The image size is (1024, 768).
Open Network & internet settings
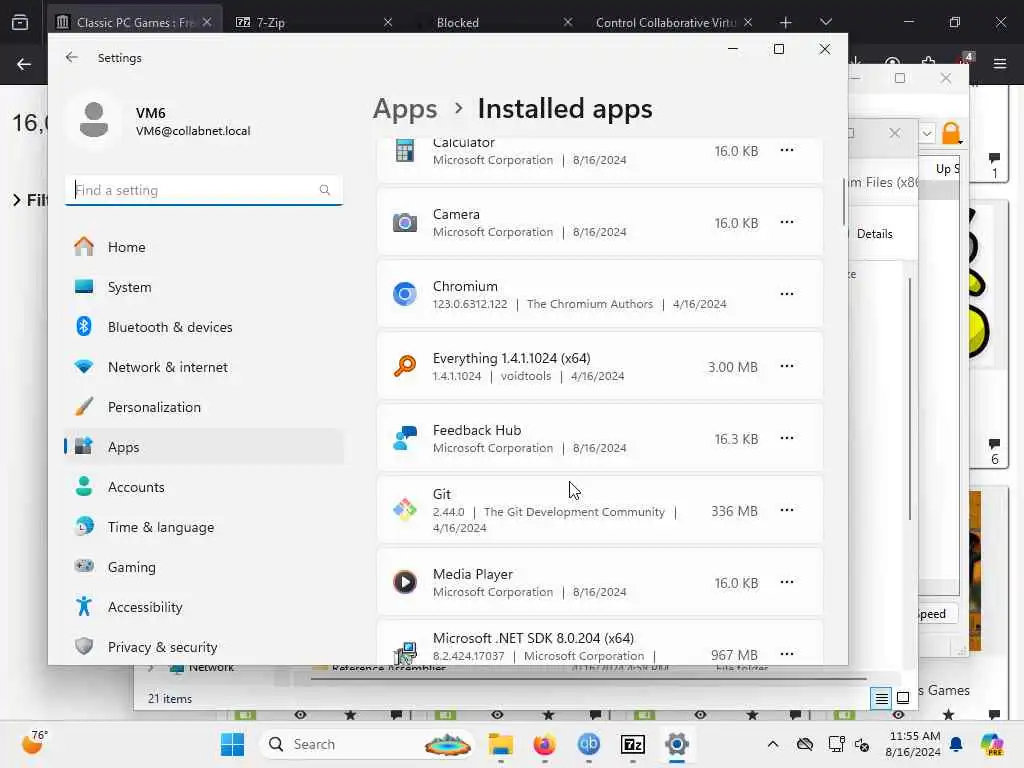[204, 367]
